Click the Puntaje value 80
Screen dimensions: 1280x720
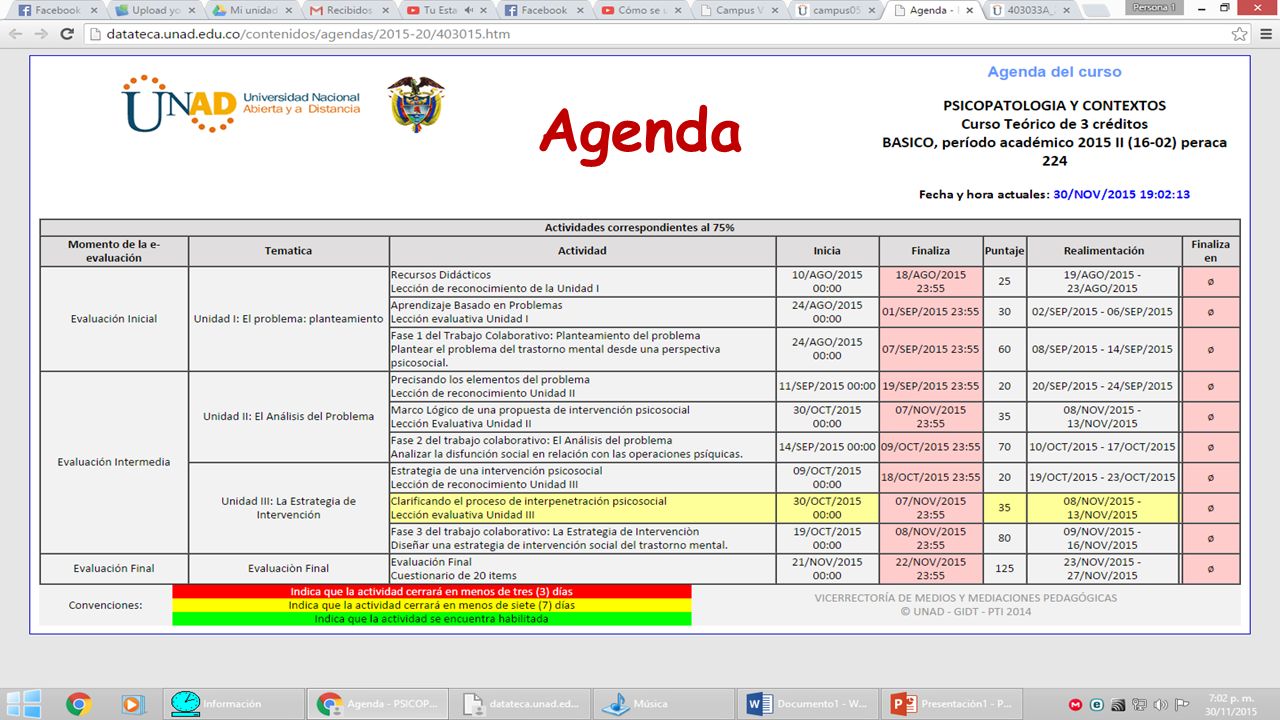(1004, 538)
